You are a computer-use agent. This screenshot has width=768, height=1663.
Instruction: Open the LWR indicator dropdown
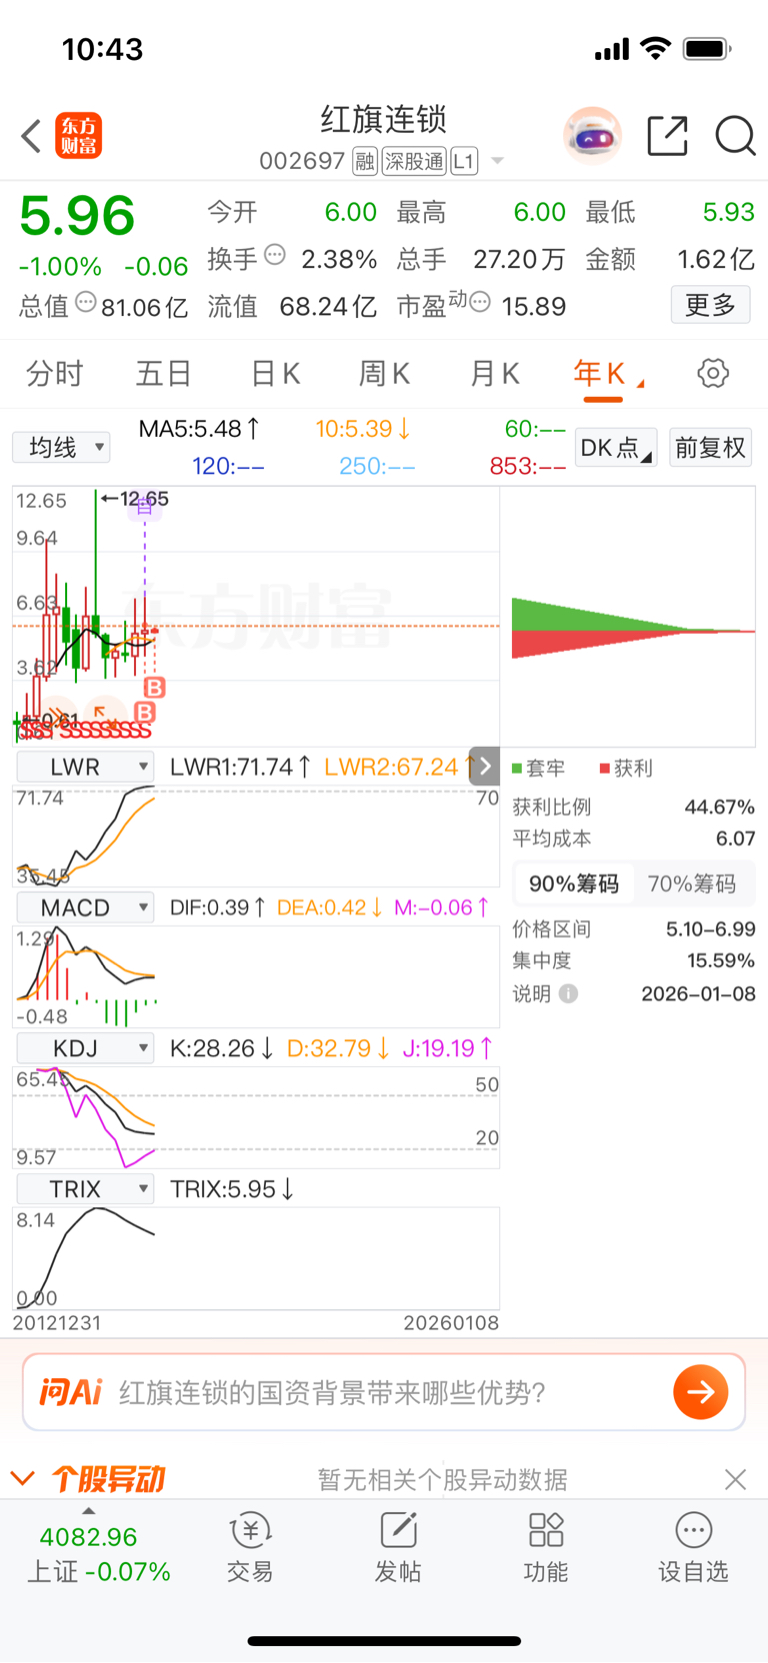click(85, 767)
